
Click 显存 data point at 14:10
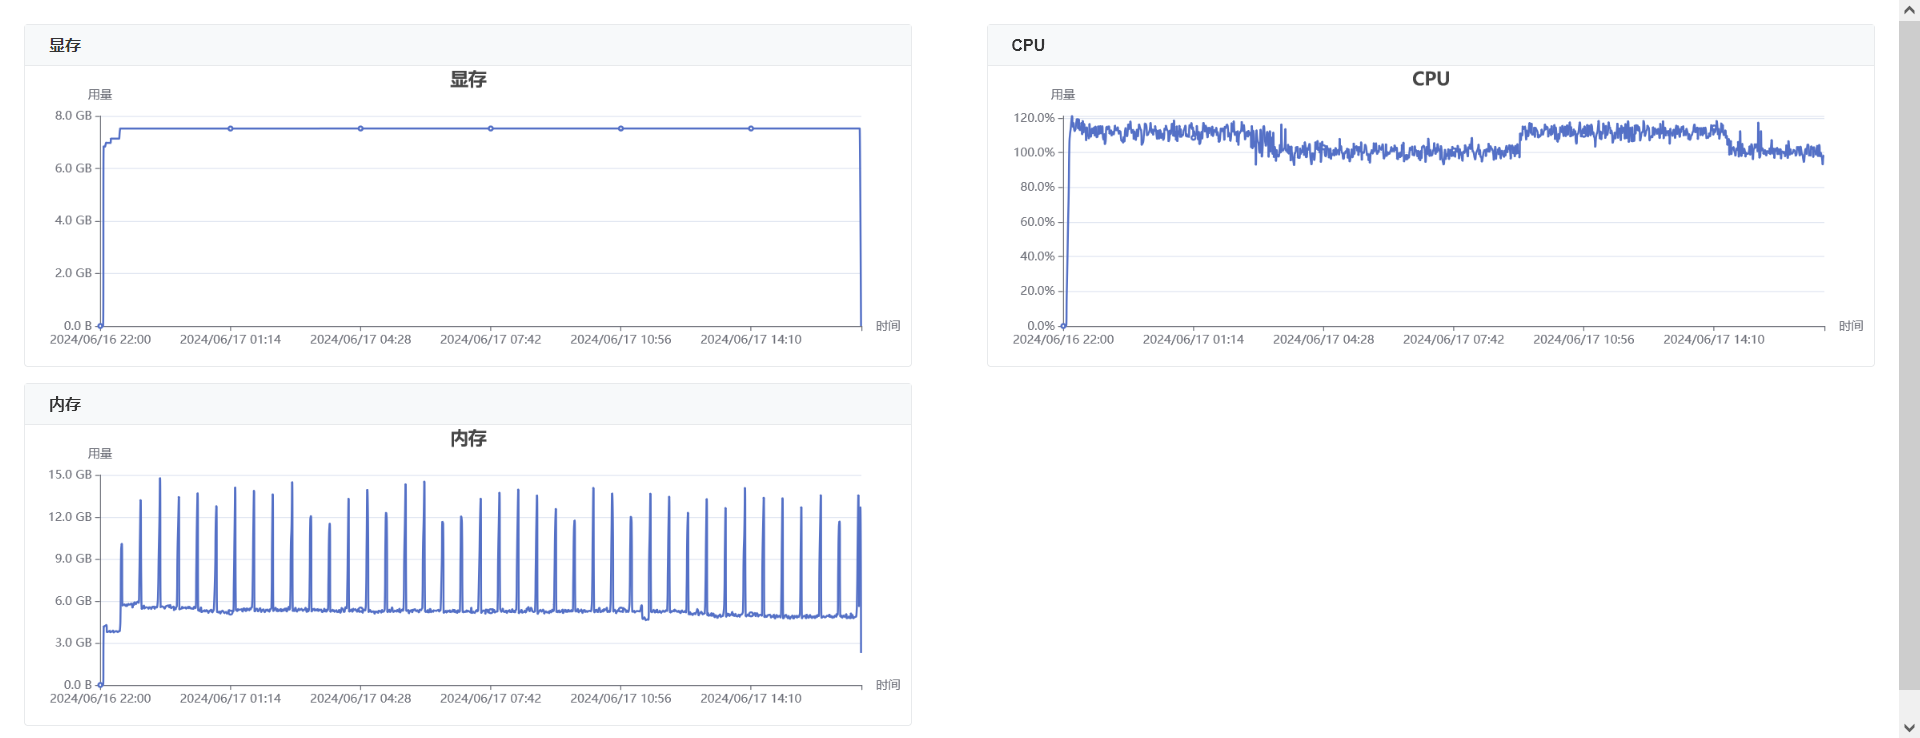coord(751,129)
